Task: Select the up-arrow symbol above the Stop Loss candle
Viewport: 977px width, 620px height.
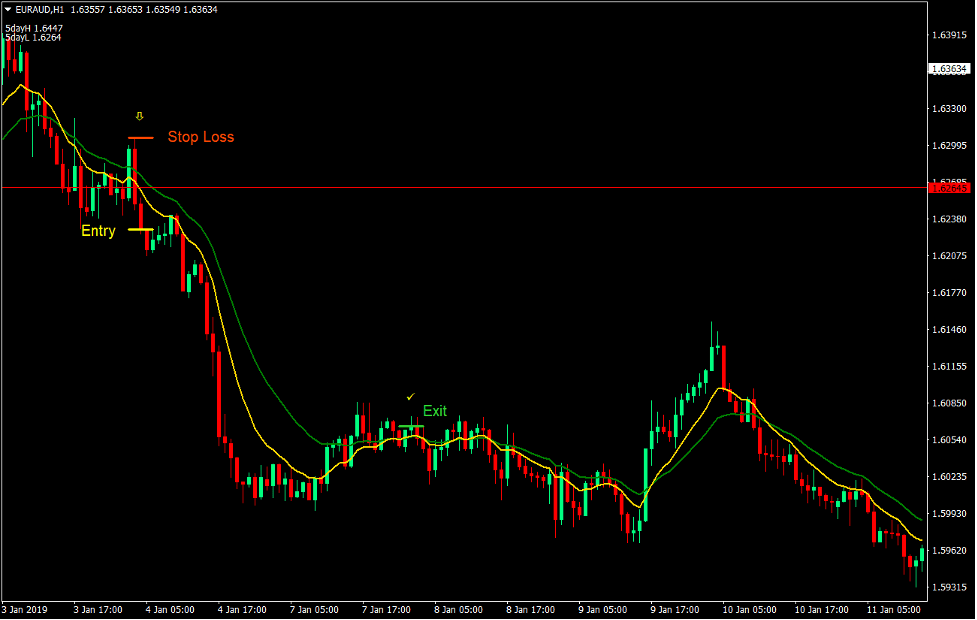Action: pyautogui.click(x=139, y=116)
